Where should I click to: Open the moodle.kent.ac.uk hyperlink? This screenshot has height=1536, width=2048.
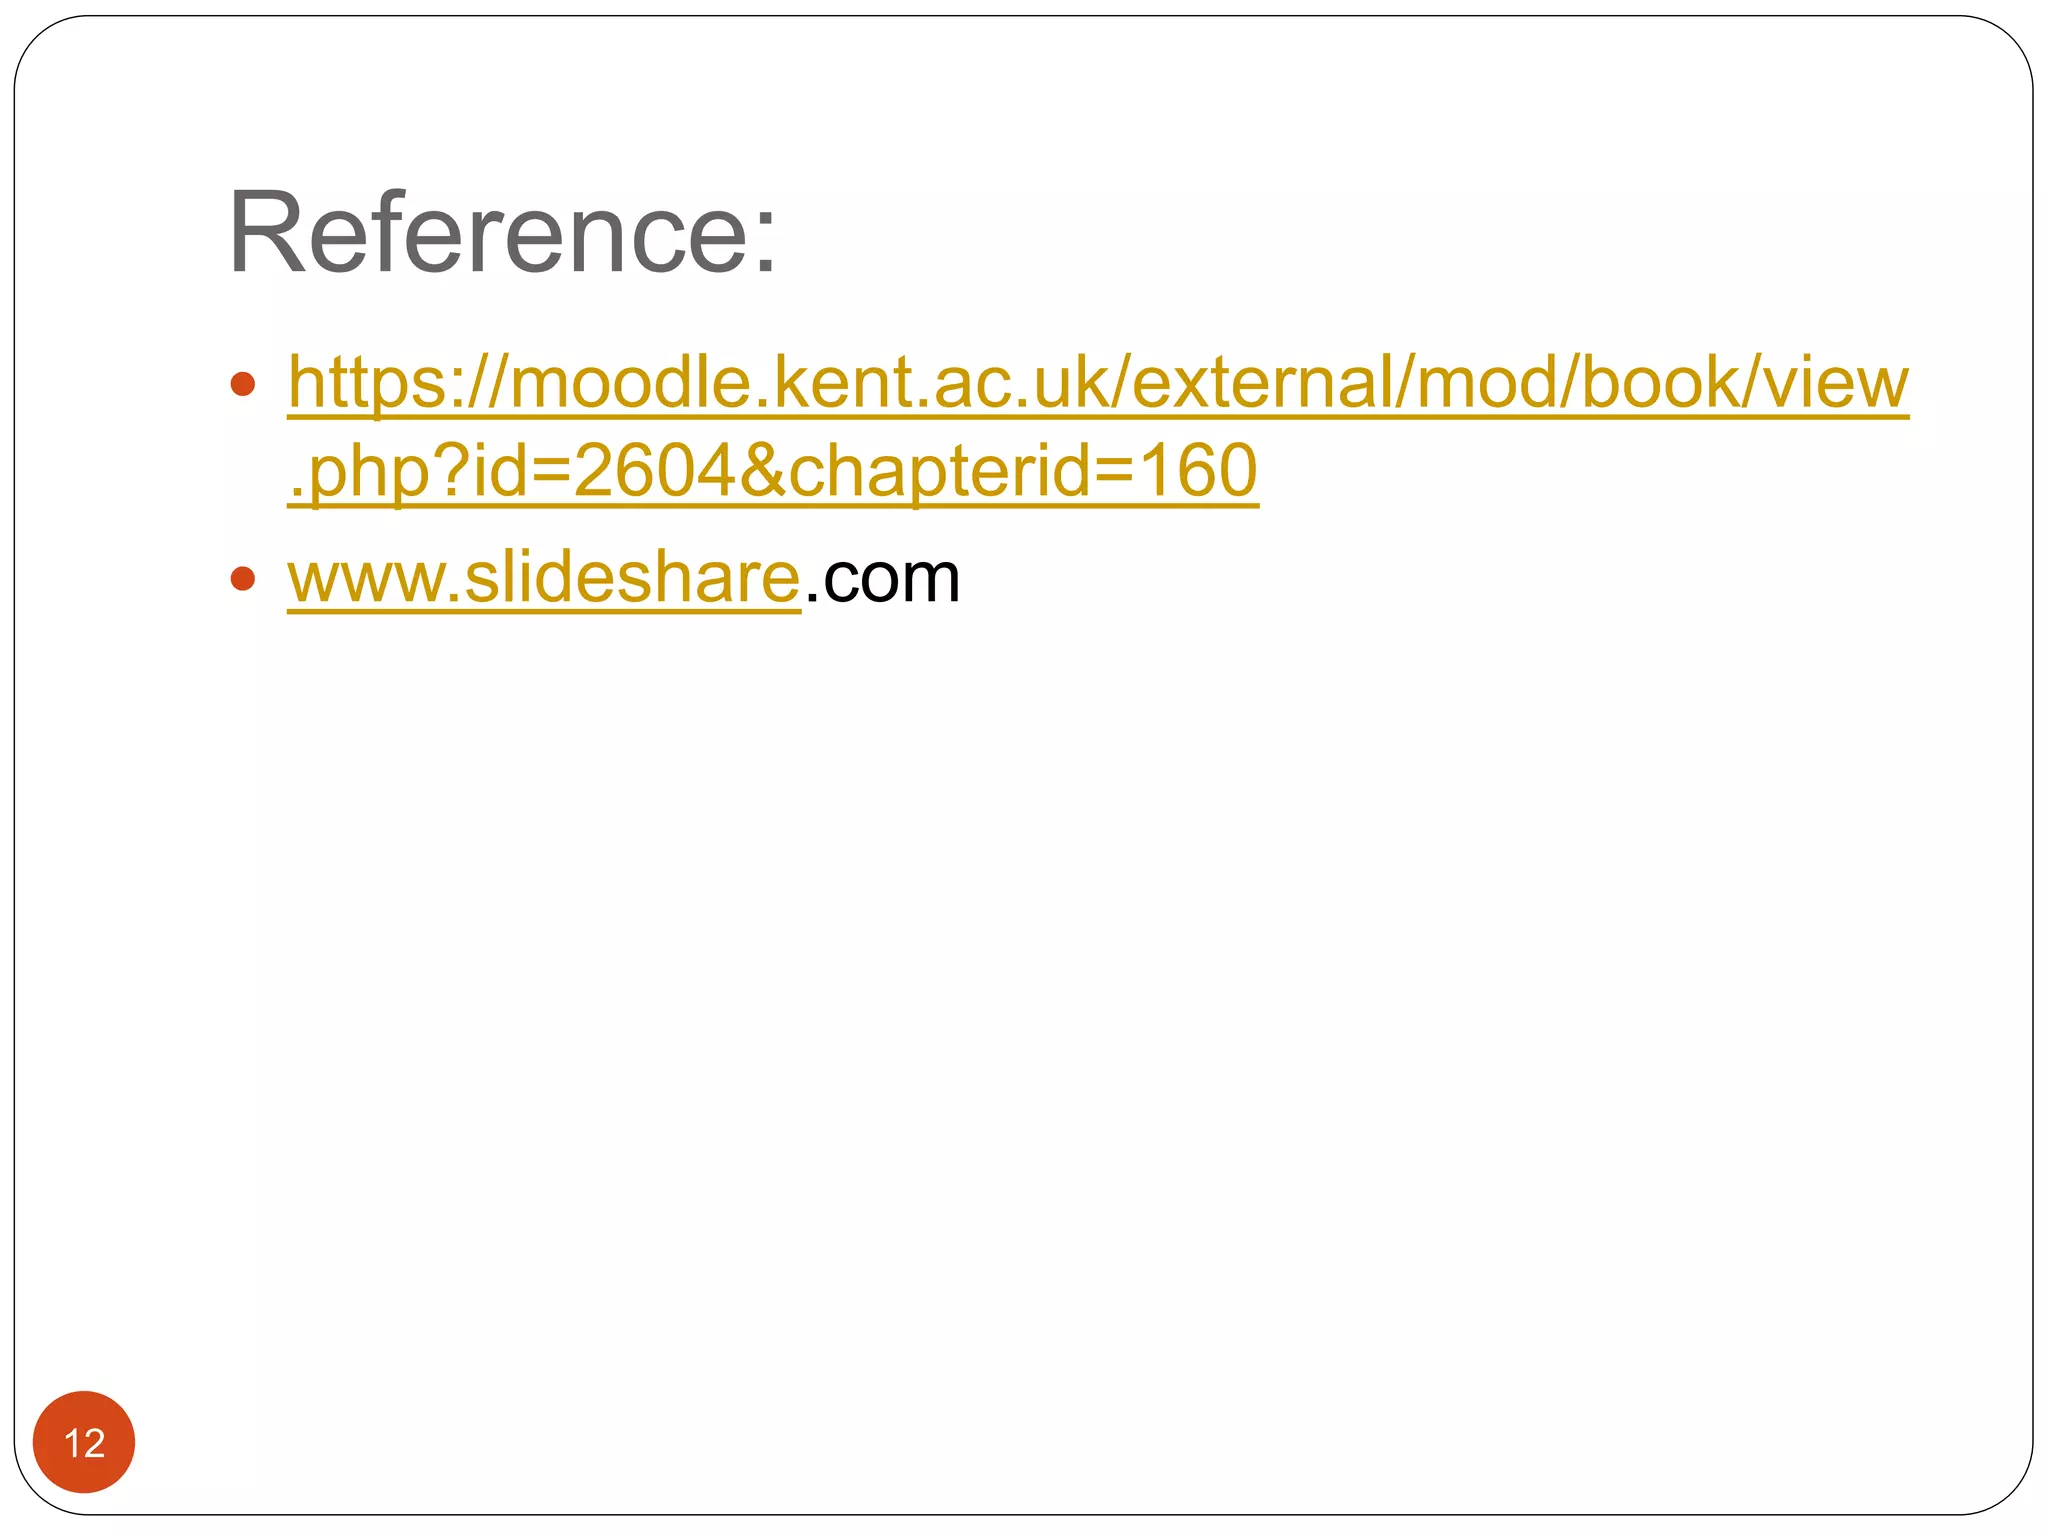pyautogui.click(x=1097, y=383)
